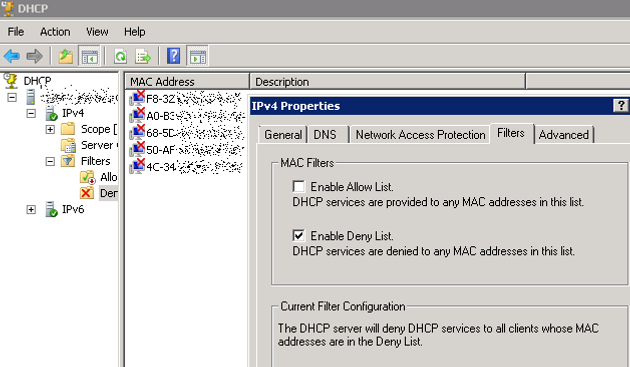Select the server computer icon in tree

click(31, 97)
